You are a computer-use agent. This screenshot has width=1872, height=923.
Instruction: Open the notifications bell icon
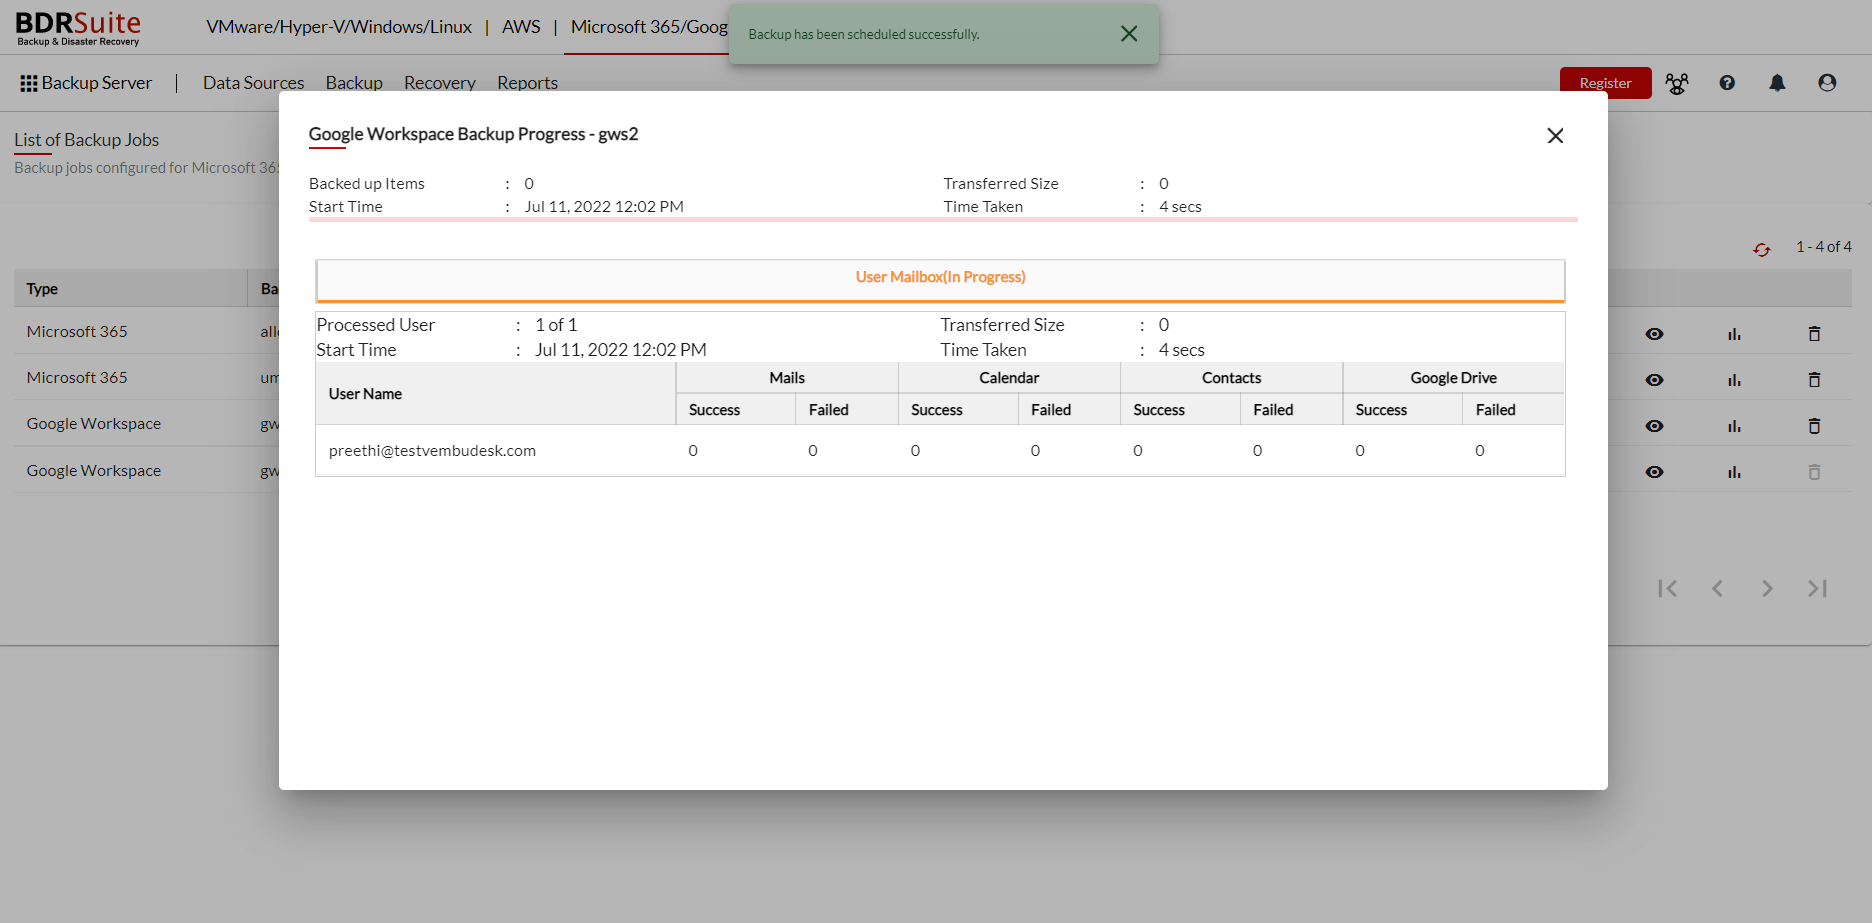pyautogui.click(x=1777, y=83)
